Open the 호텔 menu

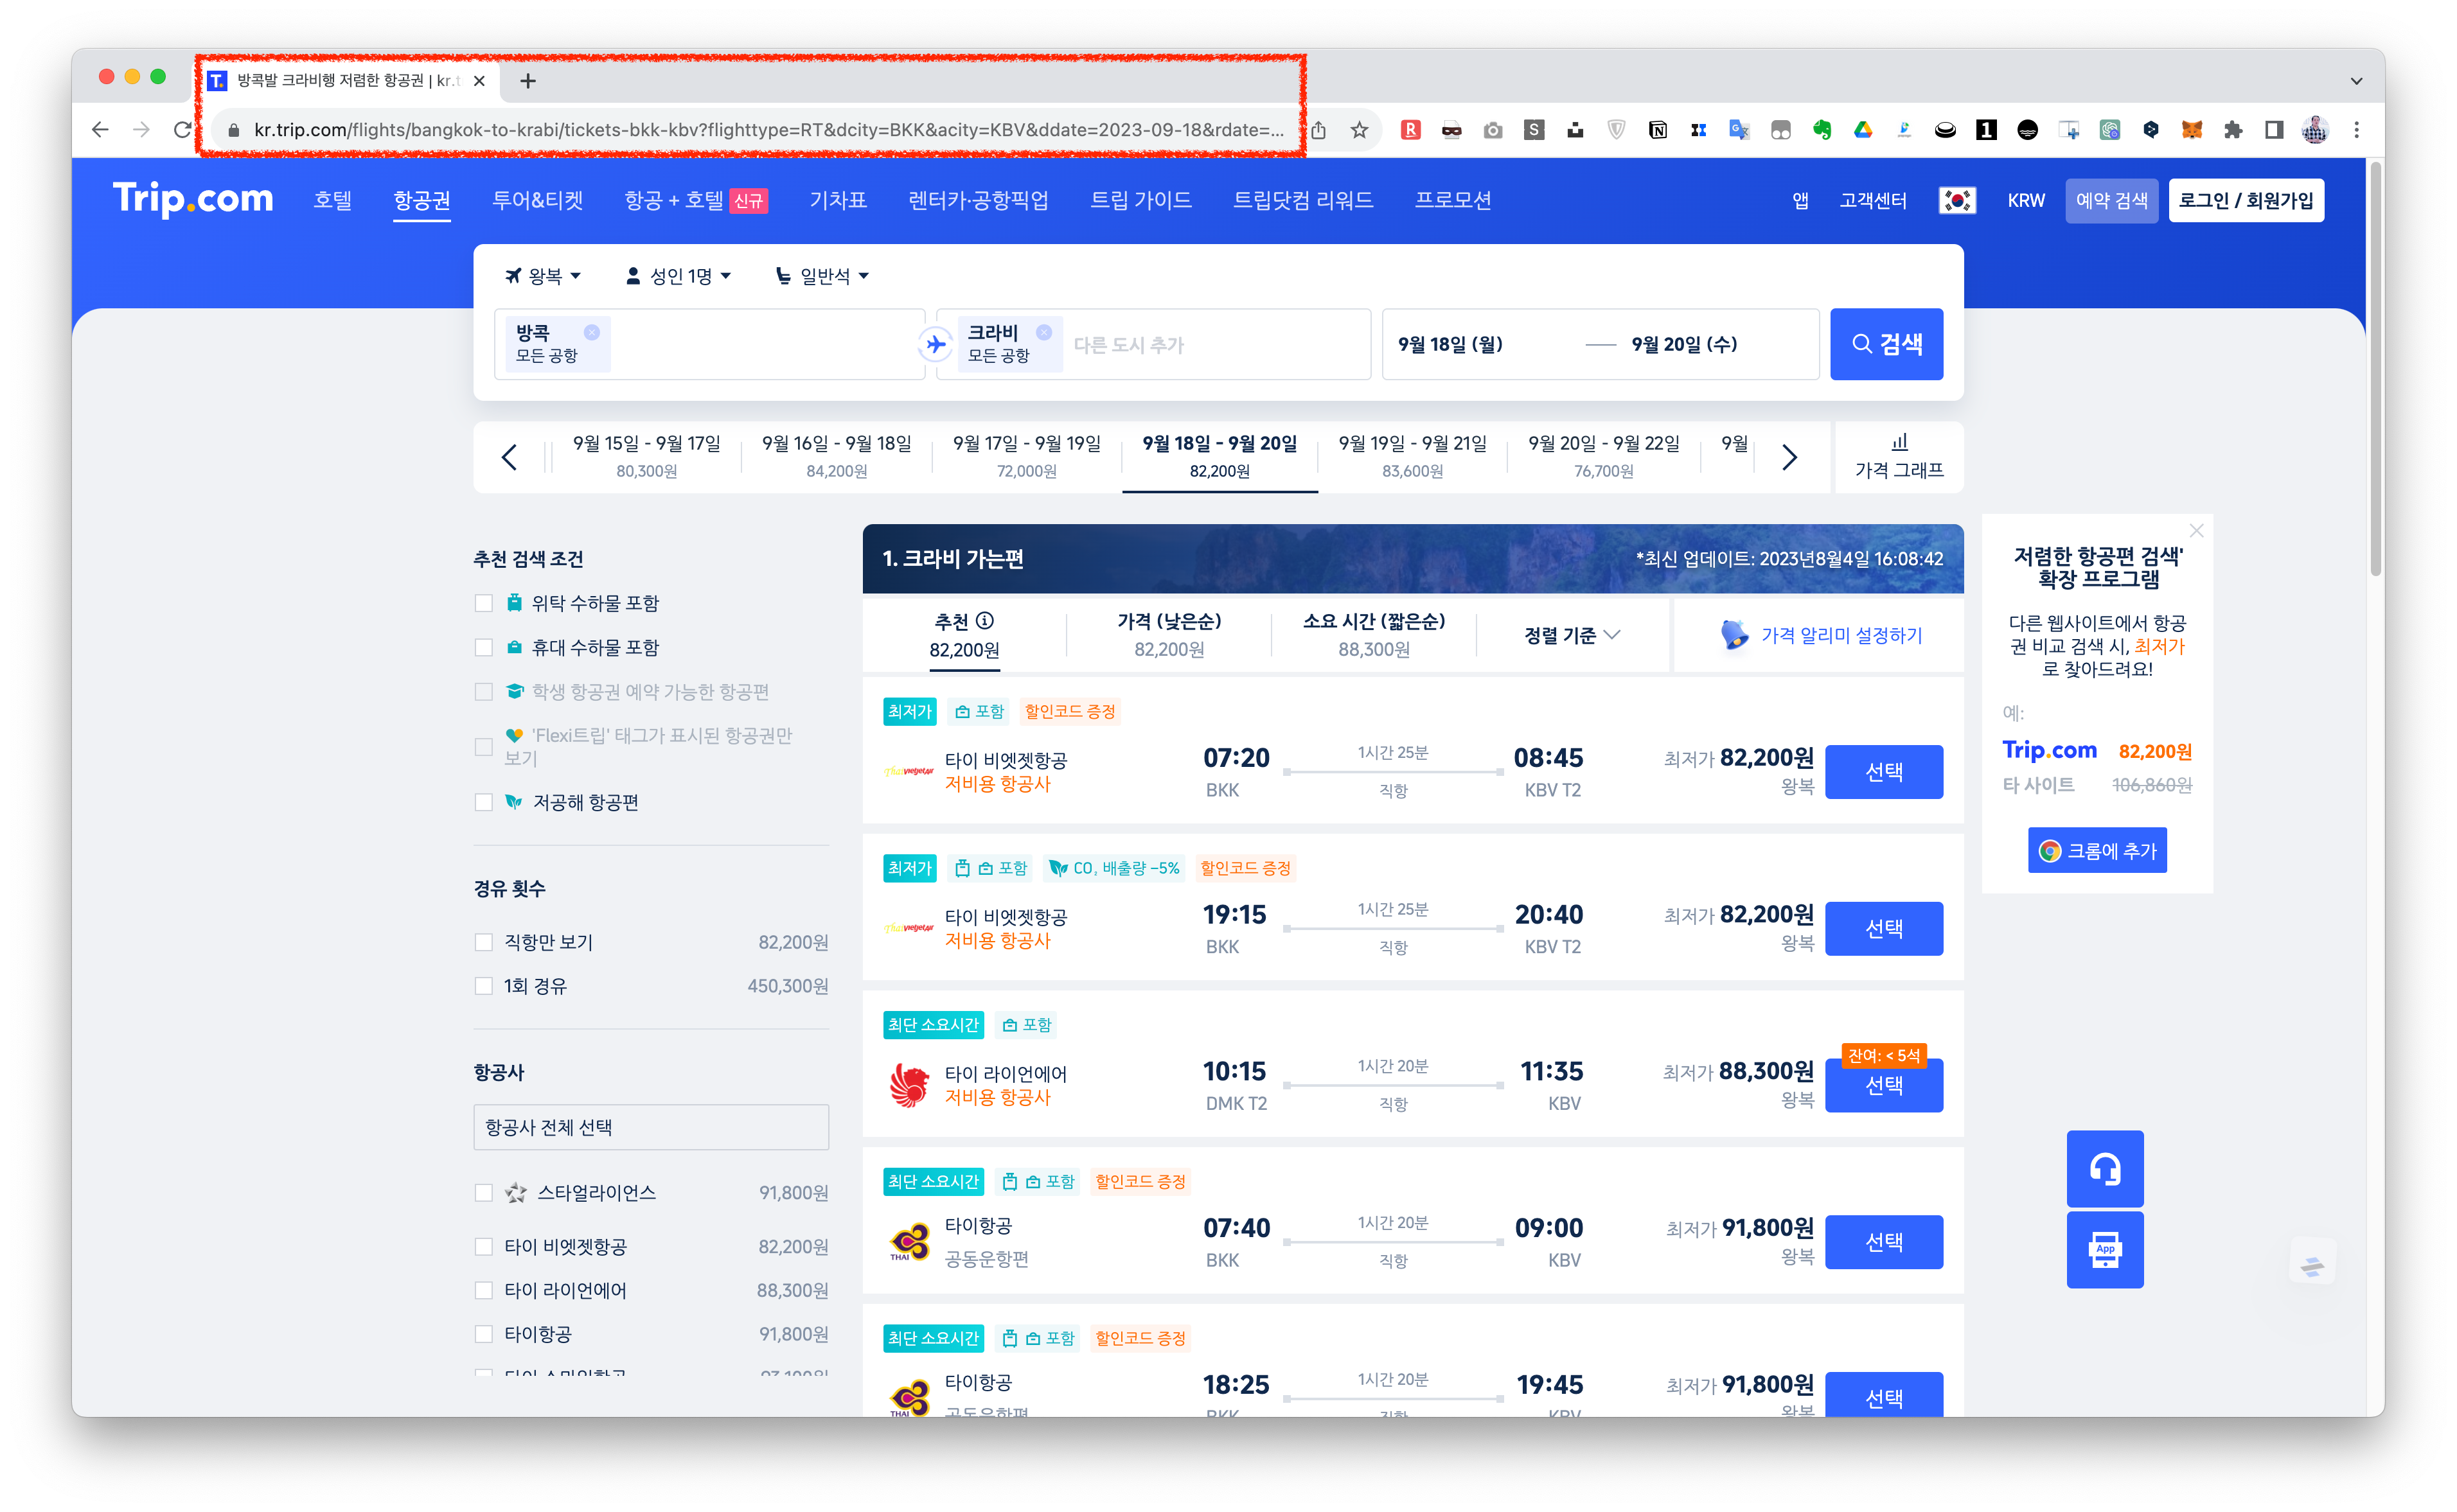[x=333, y=200]
